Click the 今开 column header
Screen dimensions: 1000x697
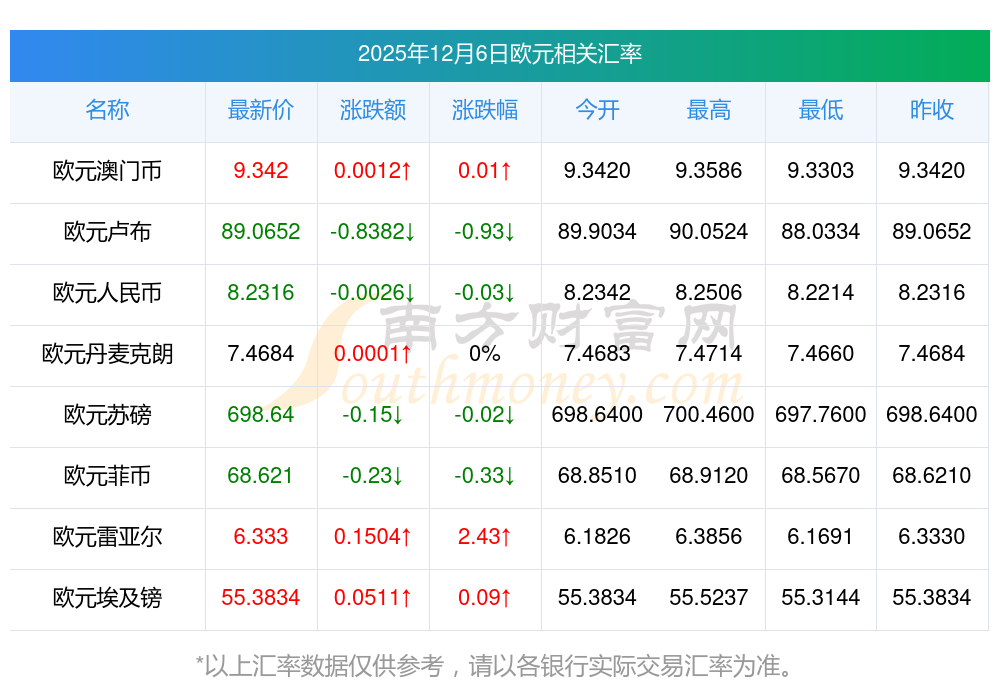[x=597, y=110]
